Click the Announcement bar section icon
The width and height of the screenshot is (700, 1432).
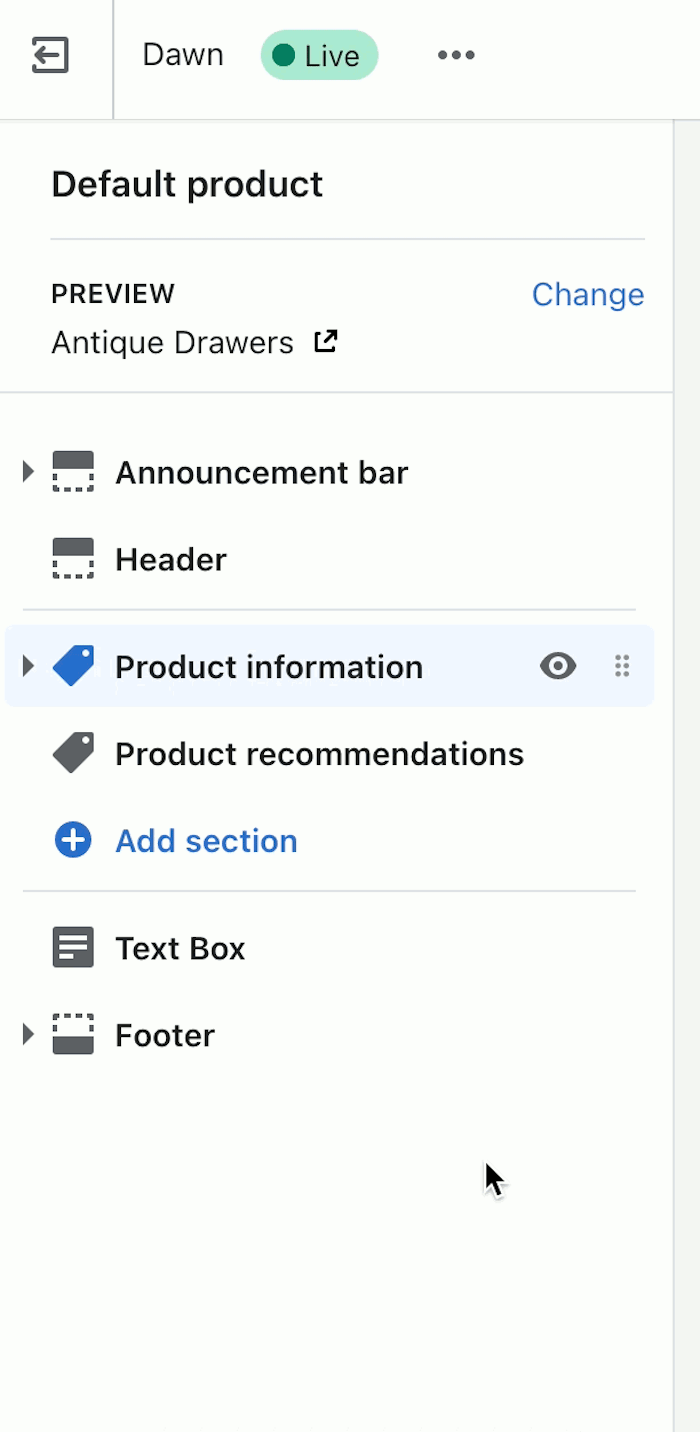pyautogui.click(x=73, y=472)
